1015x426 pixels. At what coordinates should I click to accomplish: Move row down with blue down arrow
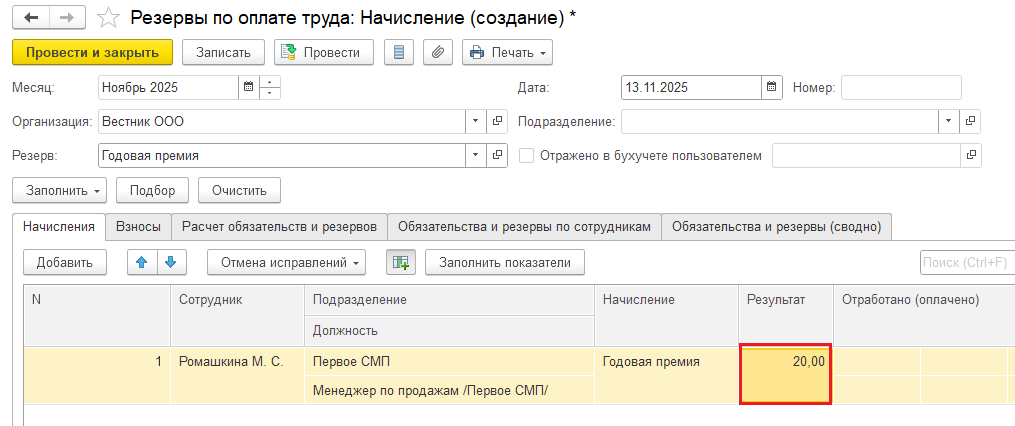pos(170,262)
